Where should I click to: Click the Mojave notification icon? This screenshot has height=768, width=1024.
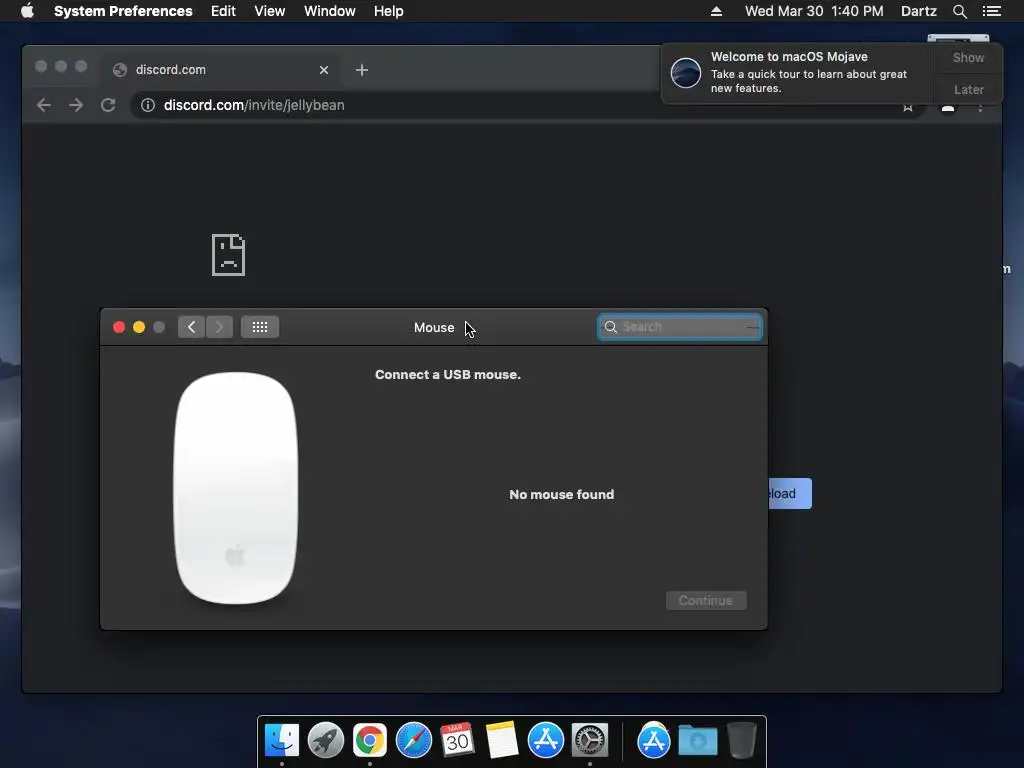pyautogui.click(x=686, y=72)
